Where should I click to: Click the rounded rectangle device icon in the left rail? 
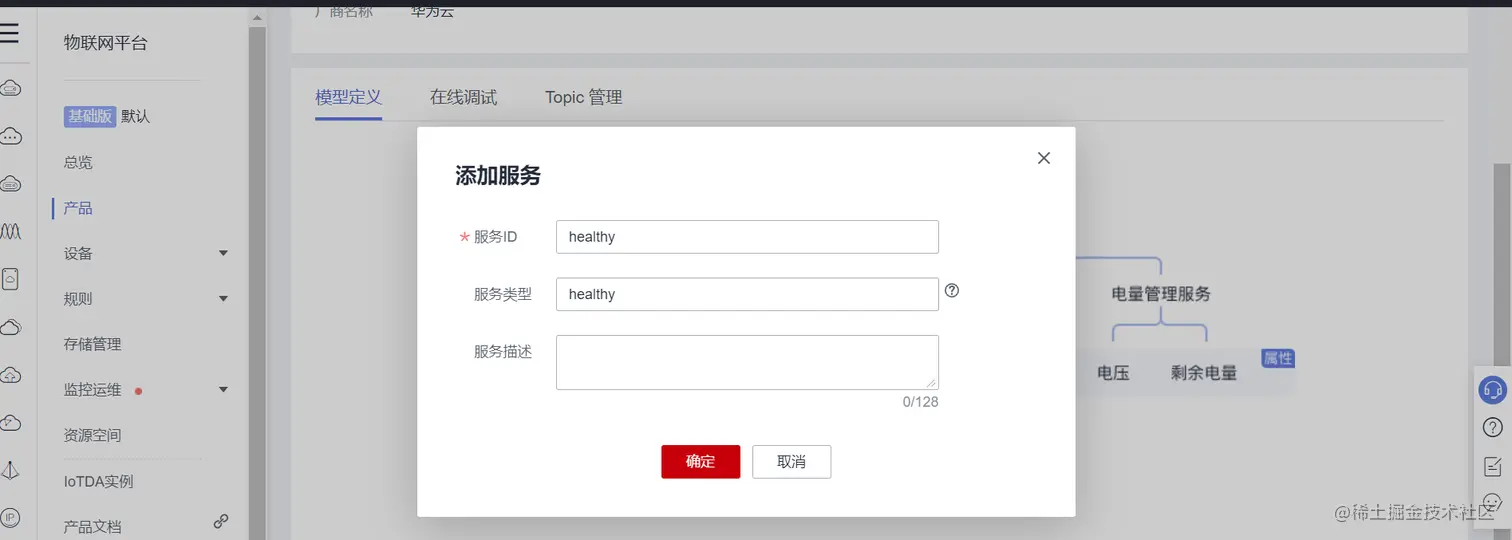(10, 279)
